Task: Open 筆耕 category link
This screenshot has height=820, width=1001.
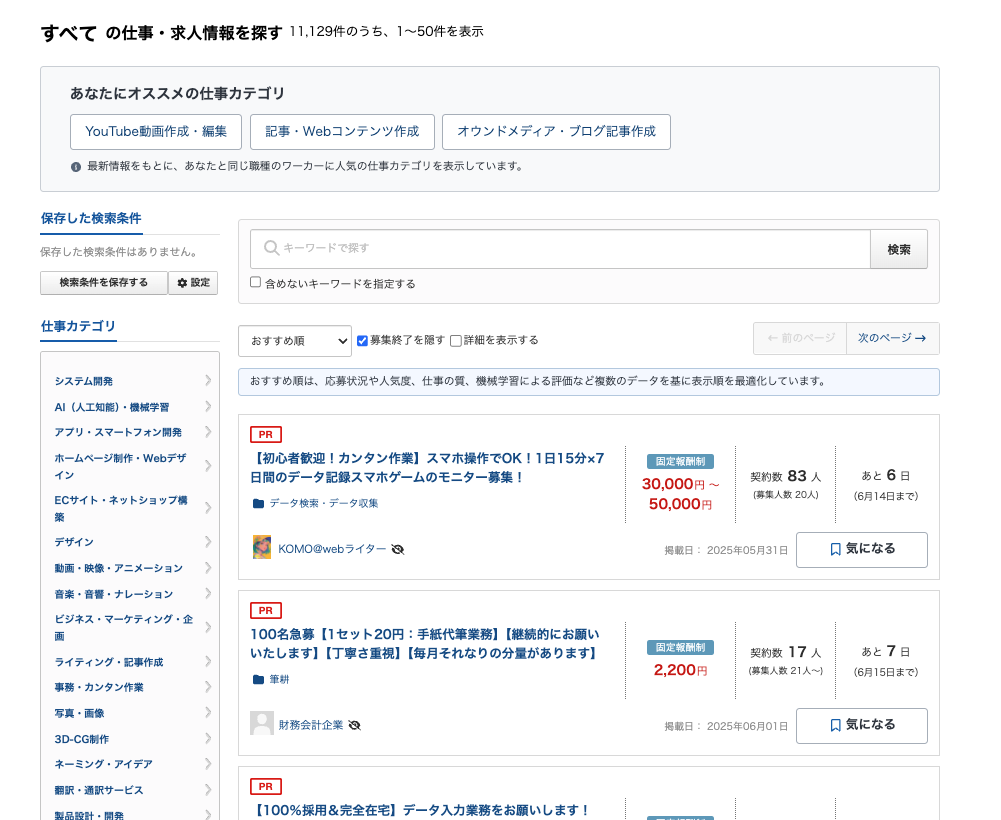Action: (279, 680)
